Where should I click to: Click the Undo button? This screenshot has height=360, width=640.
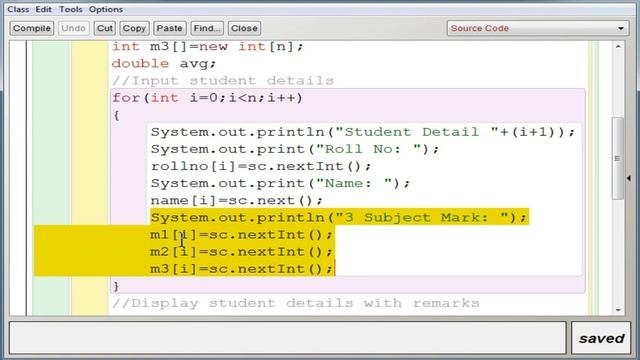point(73,28)
